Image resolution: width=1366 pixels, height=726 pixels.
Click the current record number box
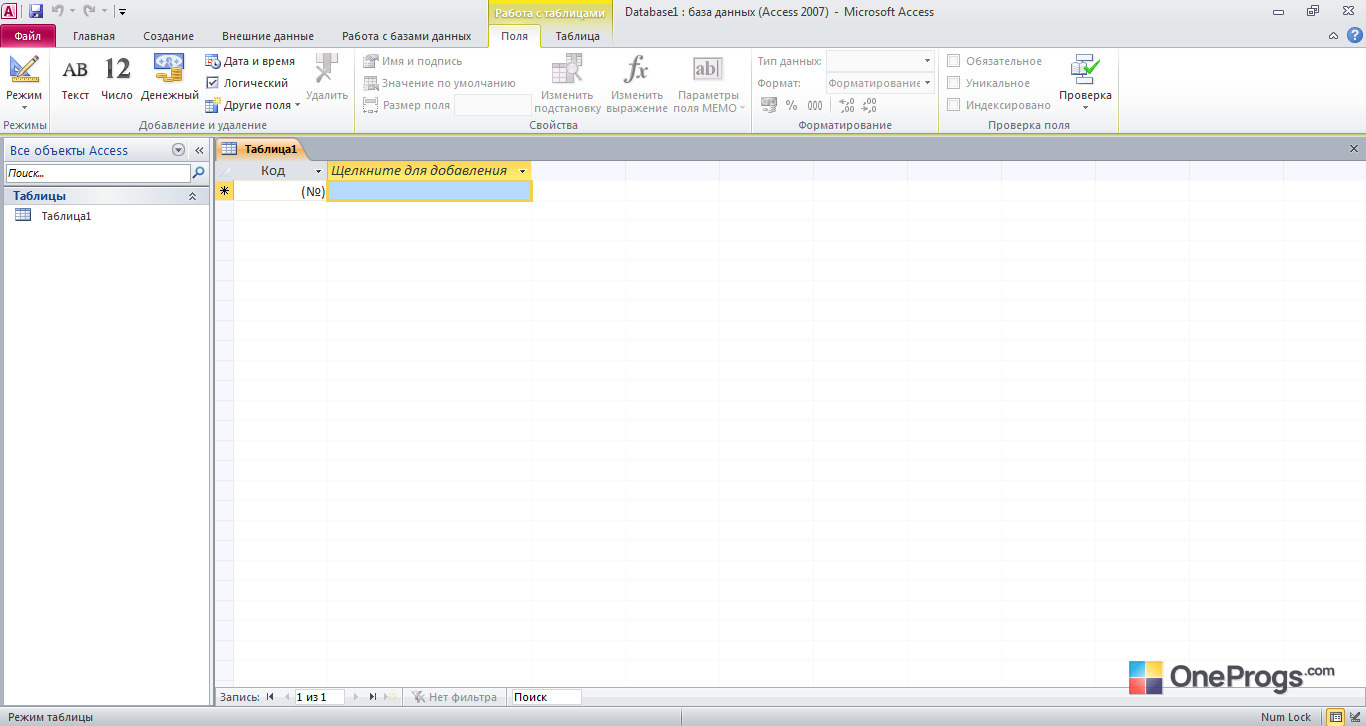click(318, 697)
